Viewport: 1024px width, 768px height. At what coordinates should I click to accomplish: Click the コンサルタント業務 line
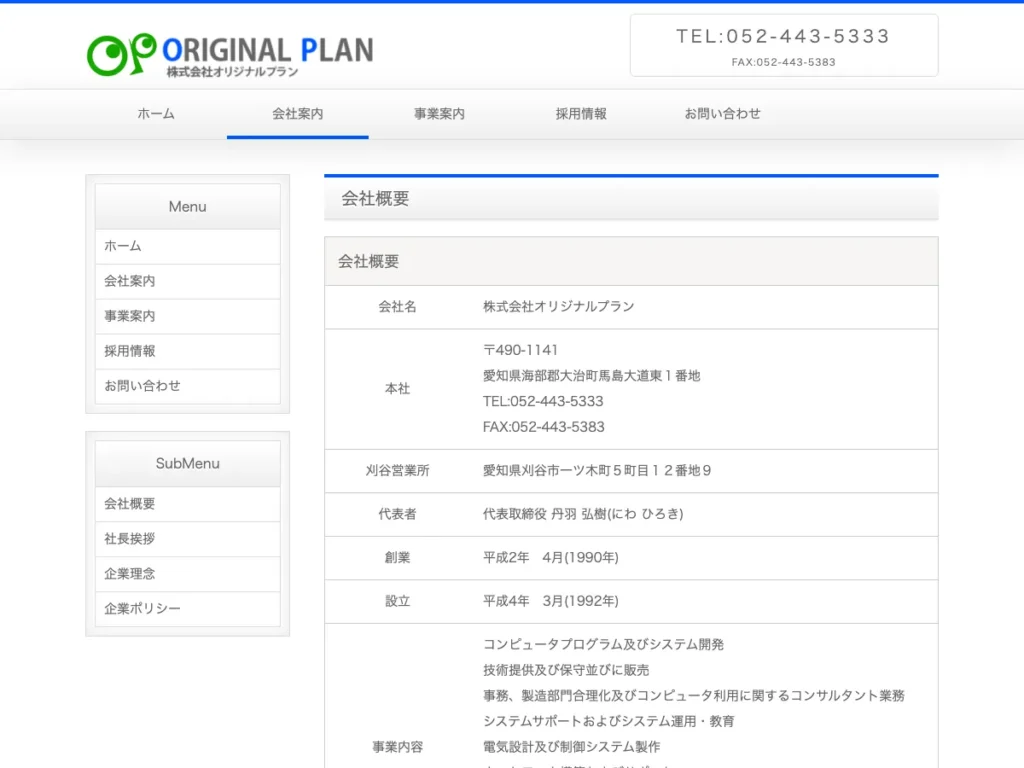pyautogui.click(x=694, y=696)
